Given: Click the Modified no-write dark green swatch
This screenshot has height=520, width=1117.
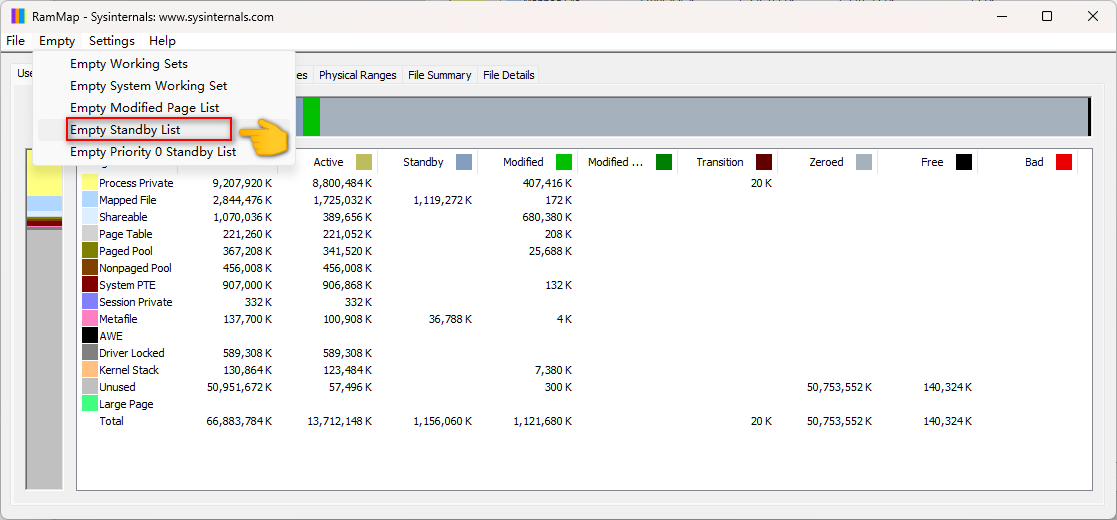Looking at the screenshot, I should (x=664, y=162).
